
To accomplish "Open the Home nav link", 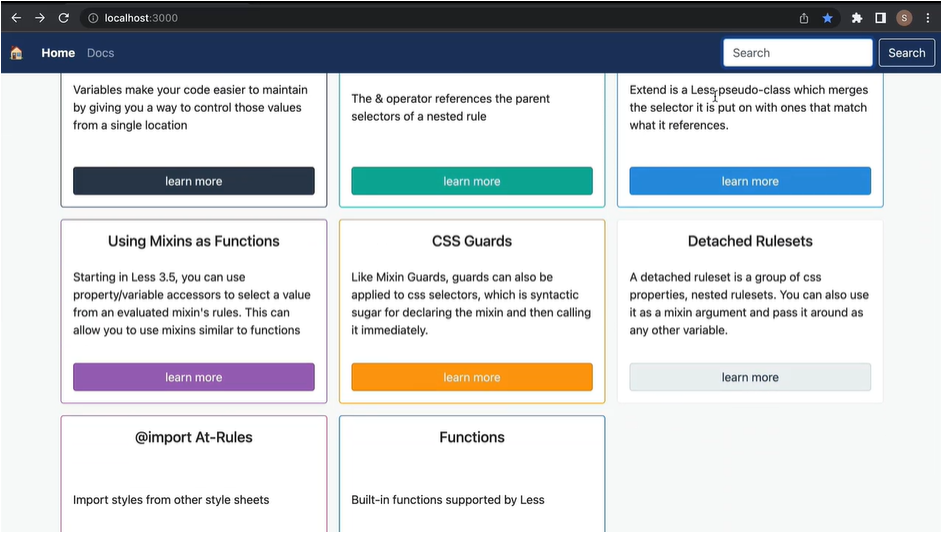I will click(58, 53).
